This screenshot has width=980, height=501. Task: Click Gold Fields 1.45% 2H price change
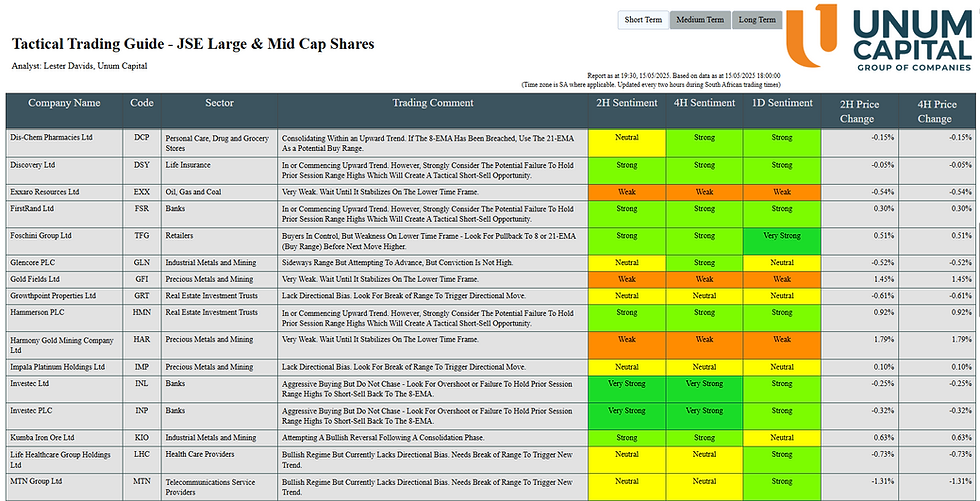coord(884,279)
